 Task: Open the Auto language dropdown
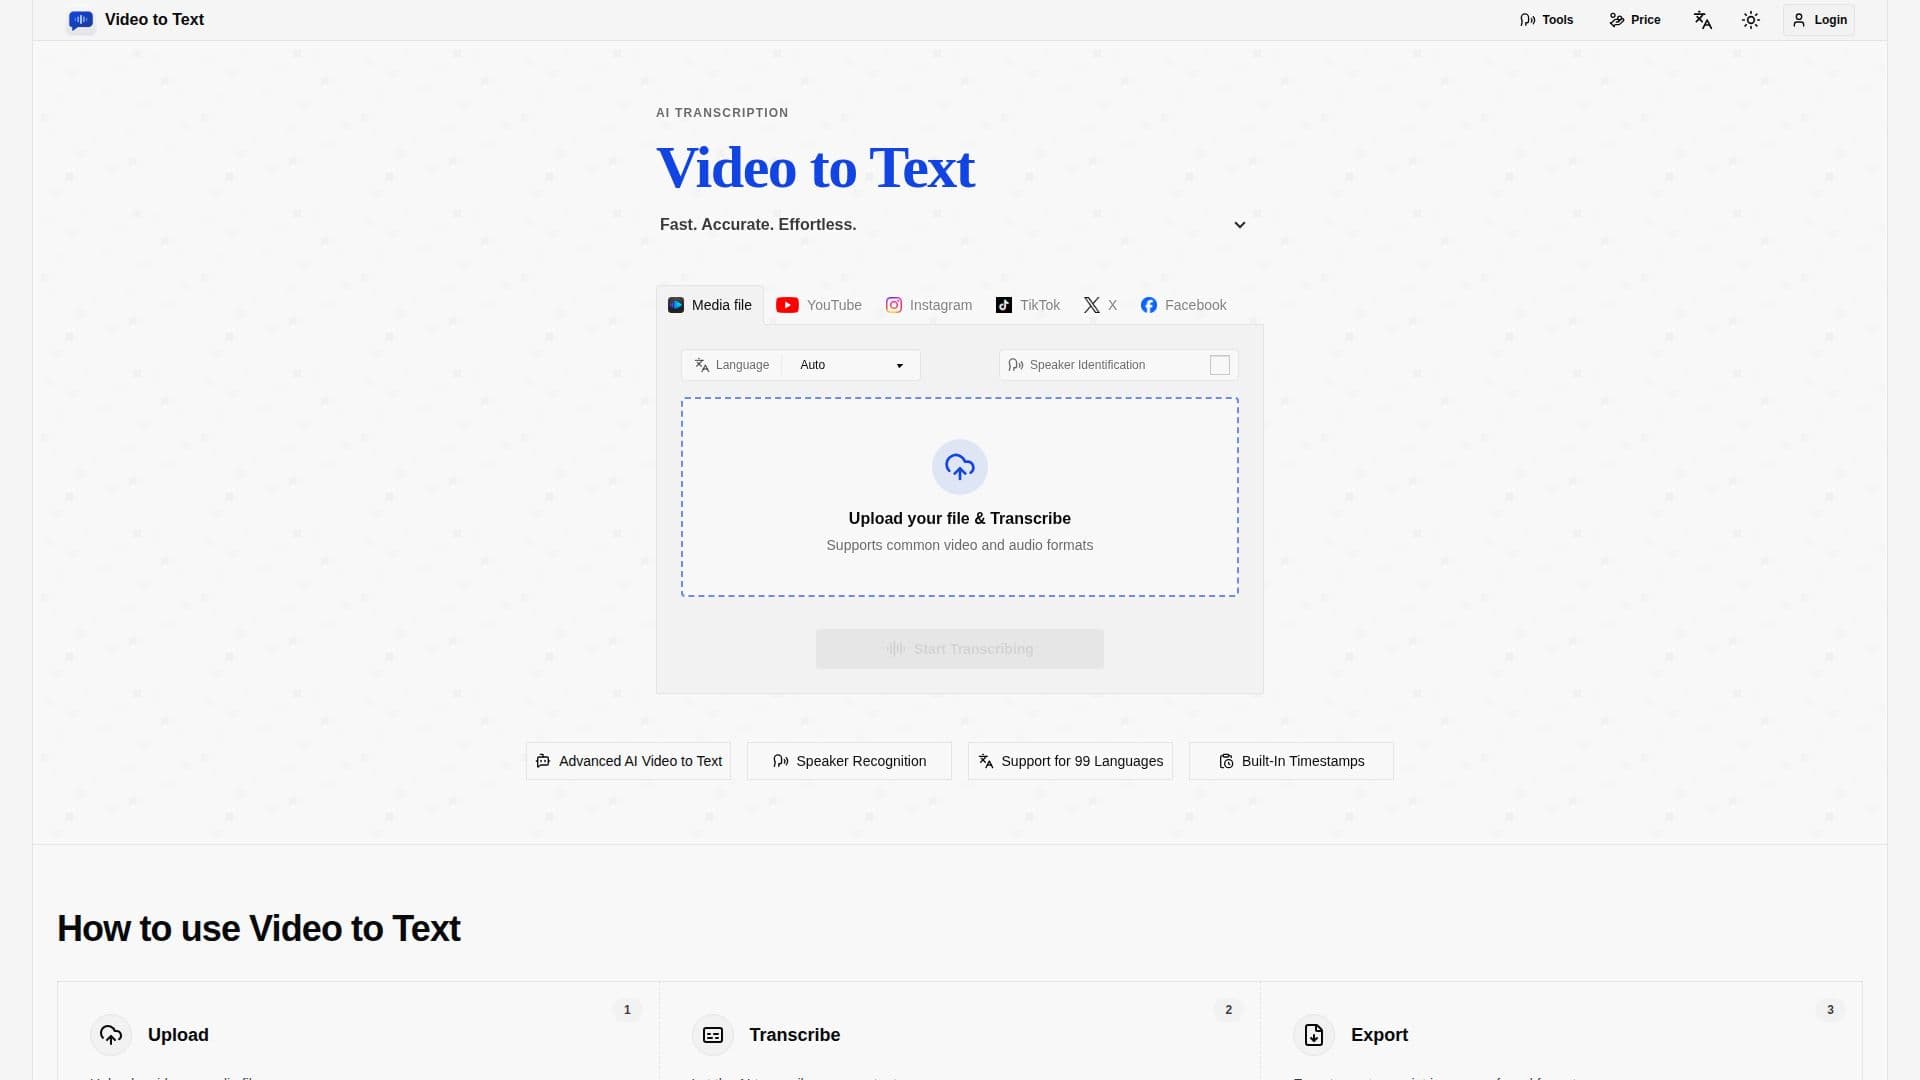click(851, 365)
